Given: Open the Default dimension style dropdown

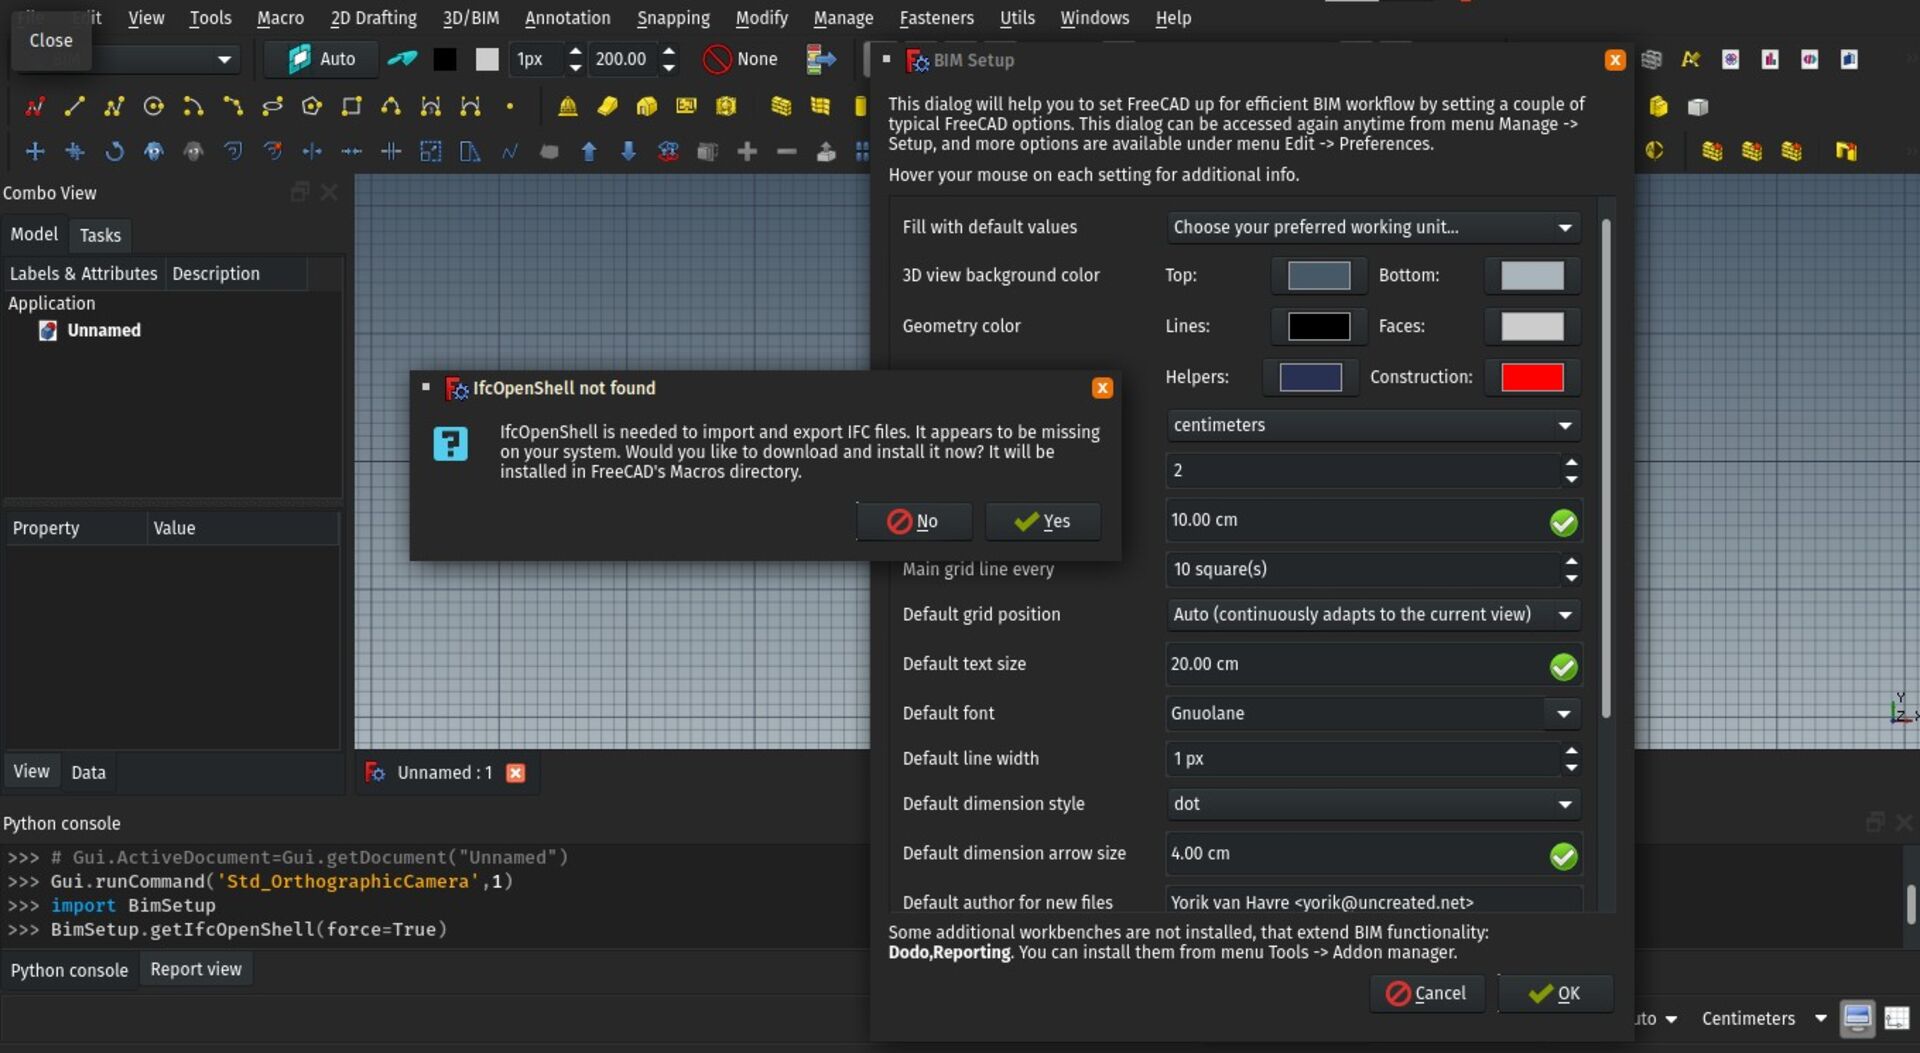Looking at the screenshot, I should 1373,804.
